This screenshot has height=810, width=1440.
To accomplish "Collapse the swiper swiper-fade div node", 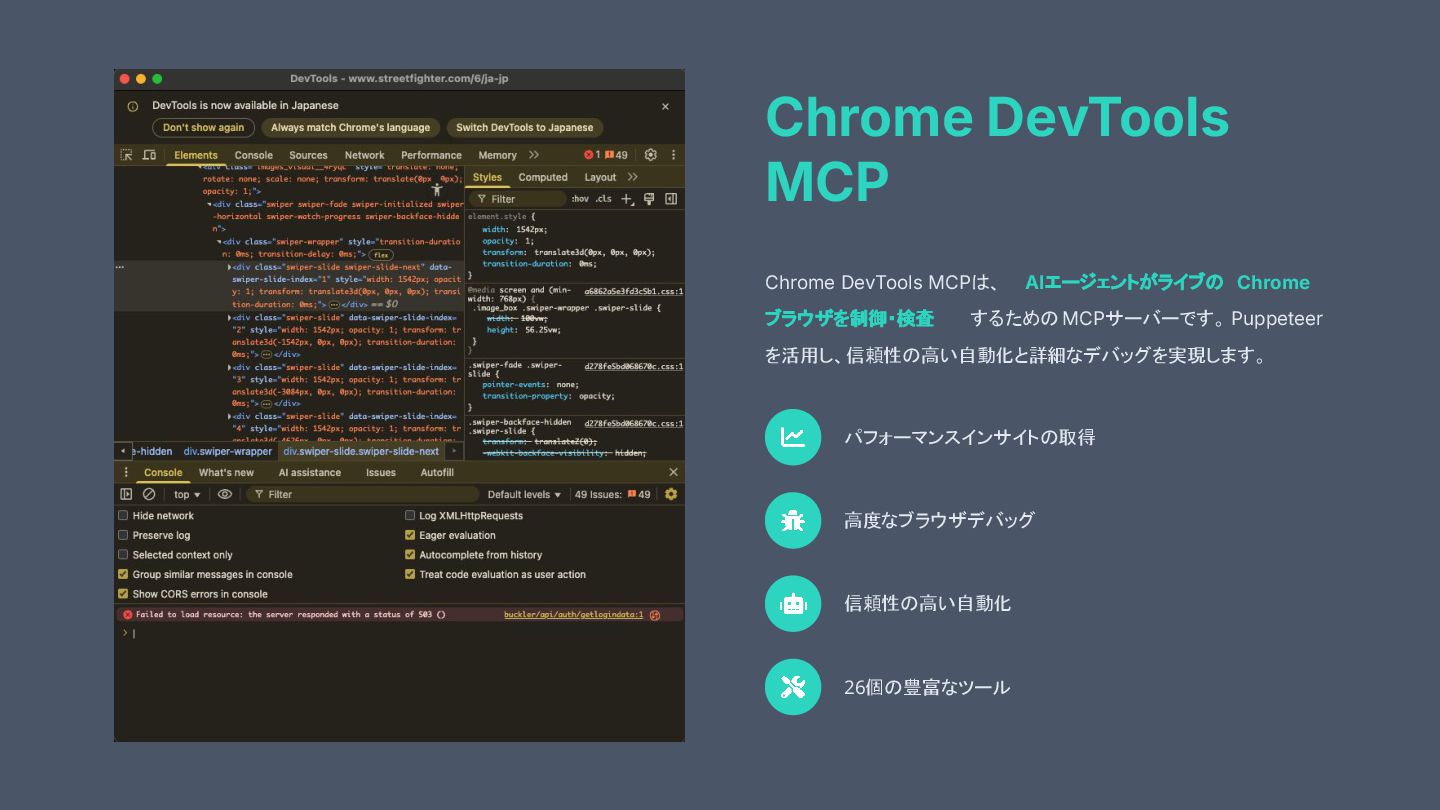I will [209, 204].
